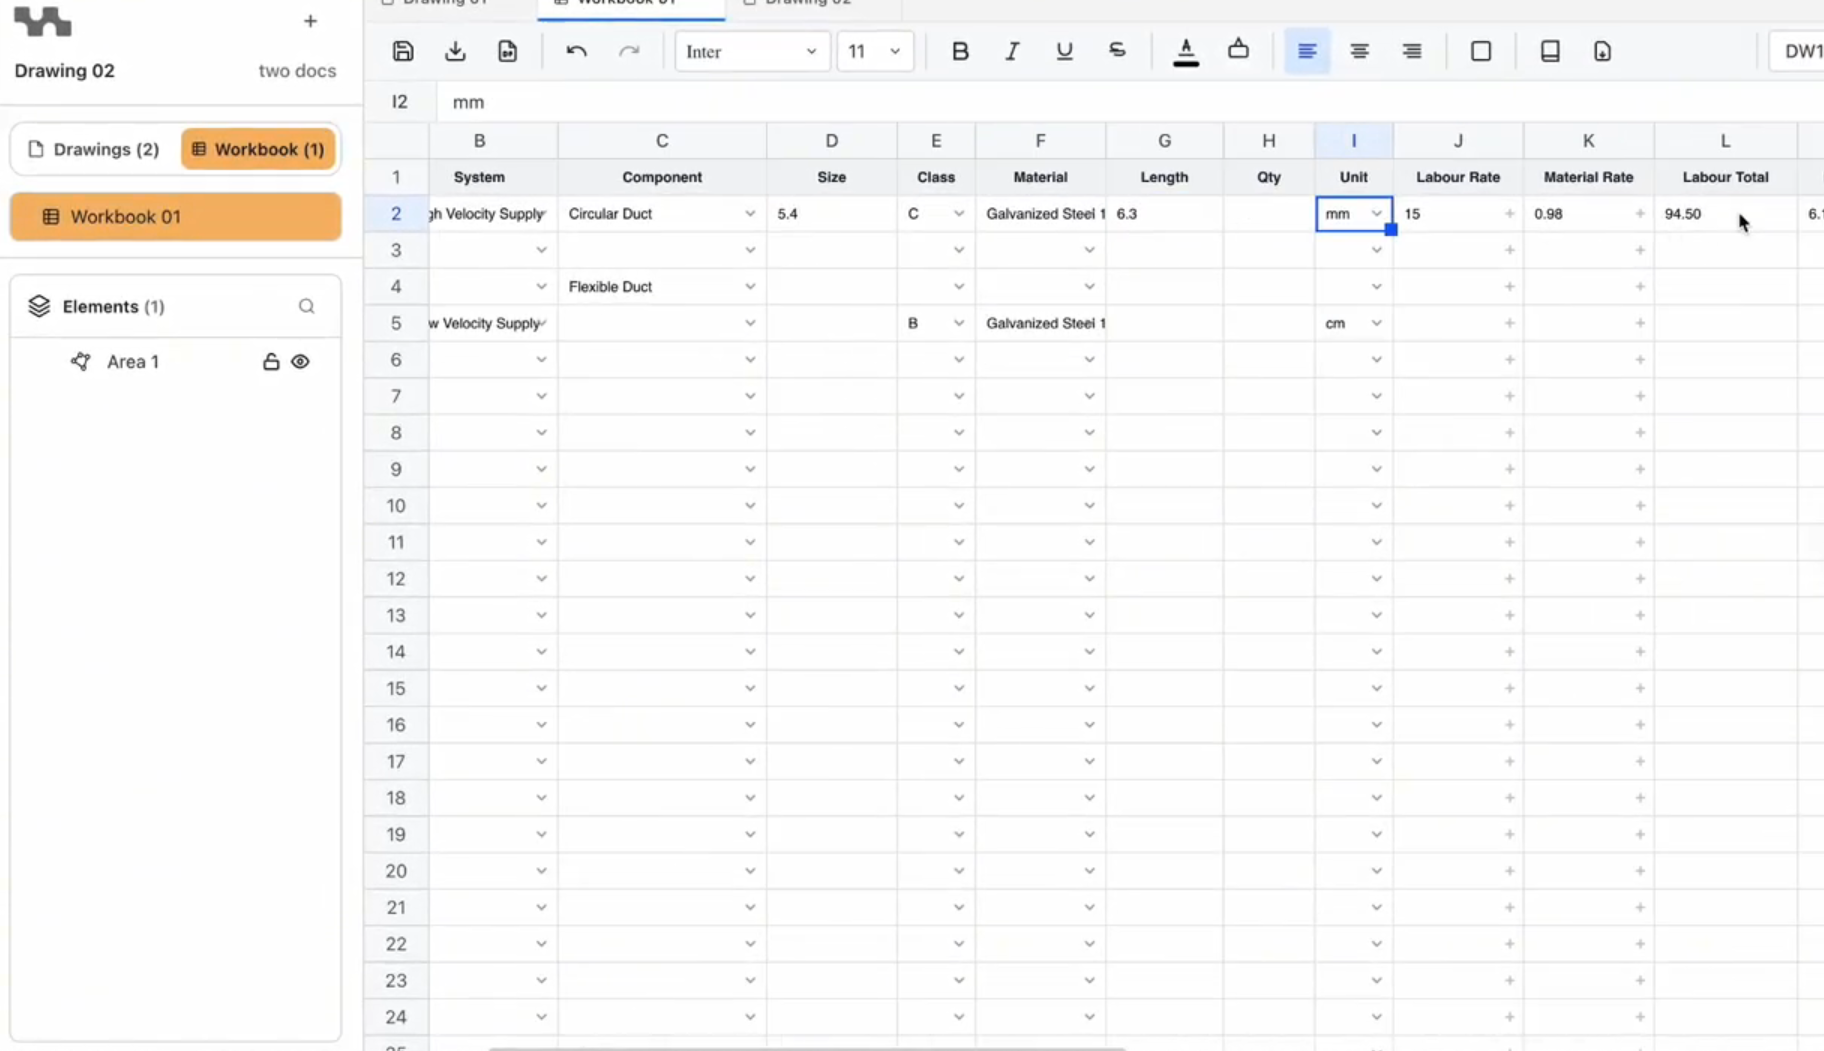Viewport: 1824px width, 1051px height.
Task: Open the Inter font dropdown
Action: pos(751,51)
